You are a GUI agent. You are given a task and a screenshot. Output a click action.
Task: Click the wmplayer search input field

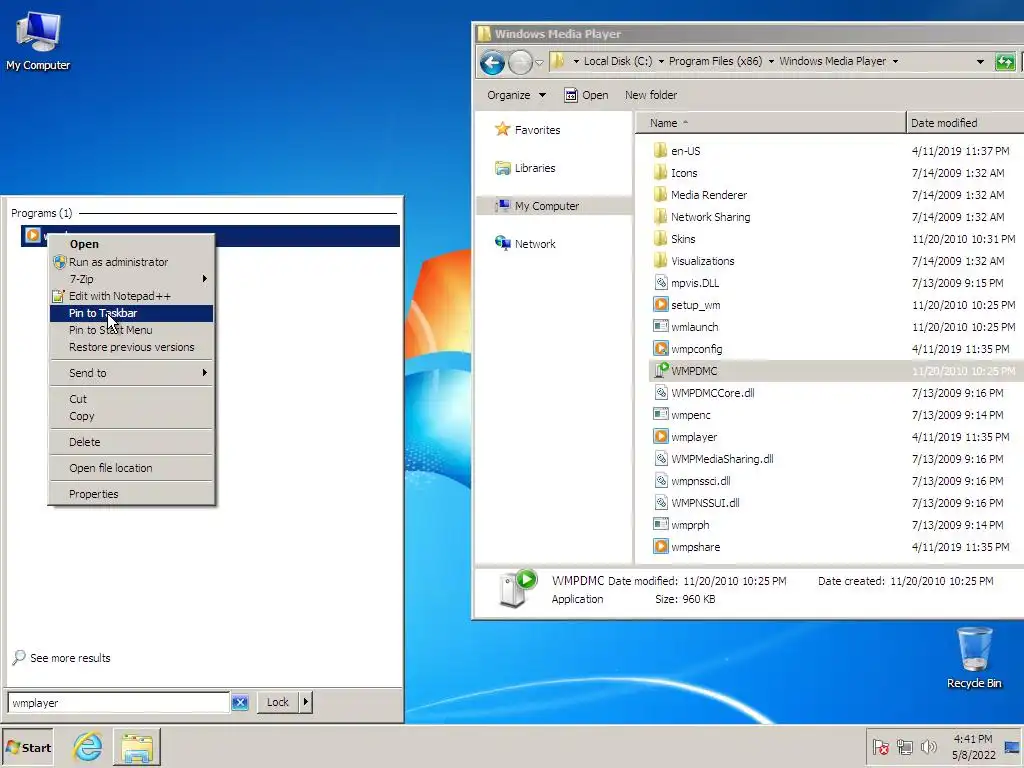coord(118,703)
